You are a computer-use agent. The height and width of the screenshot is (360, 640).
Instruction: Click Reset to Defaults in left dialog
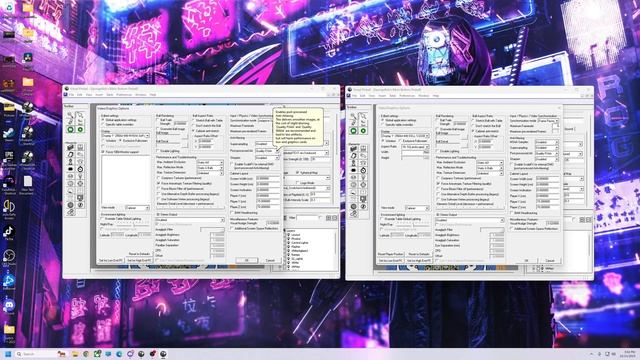pos(139,254)
